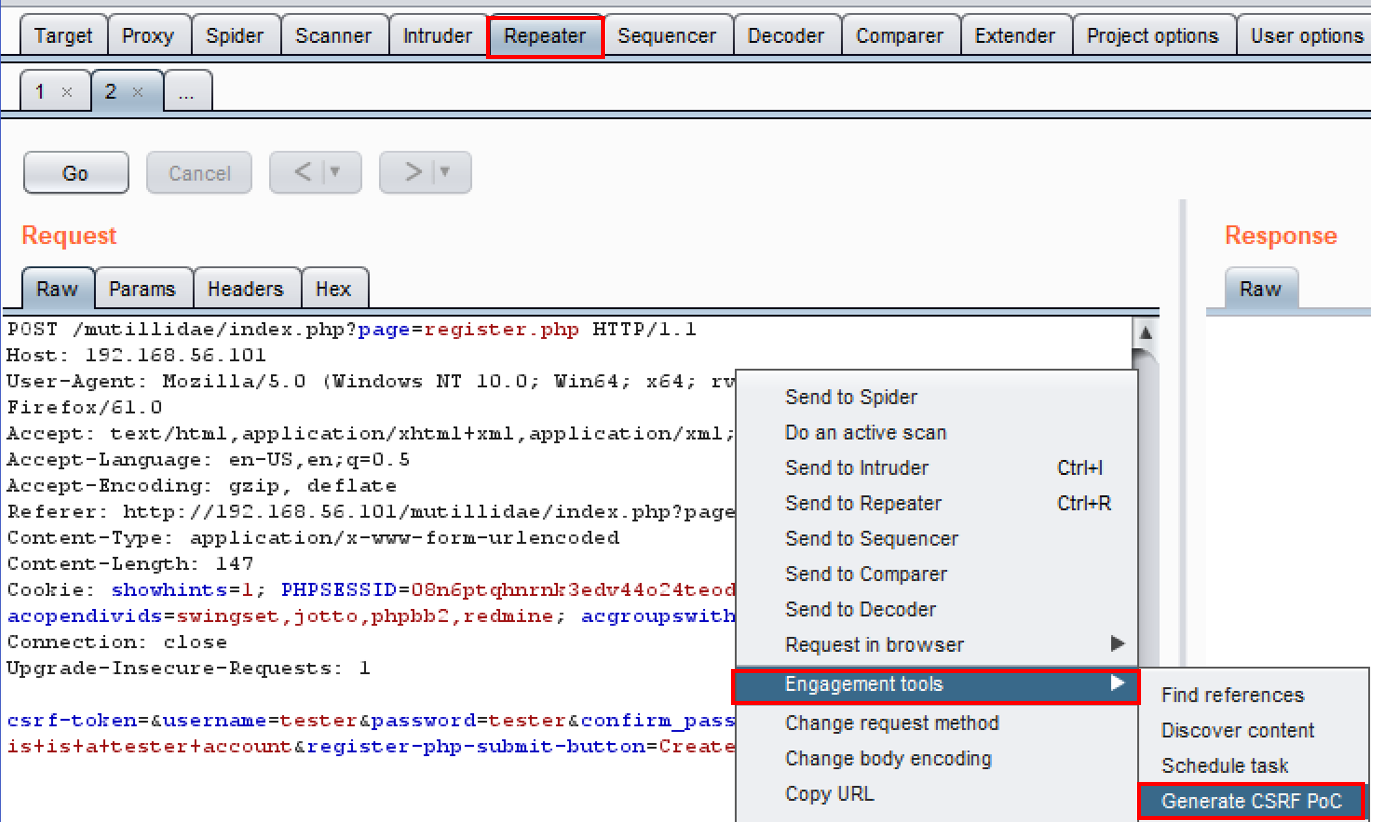Open the back history dropdown arrow
This screenshot has width=1374, height=822.
(x=335, y=173)
